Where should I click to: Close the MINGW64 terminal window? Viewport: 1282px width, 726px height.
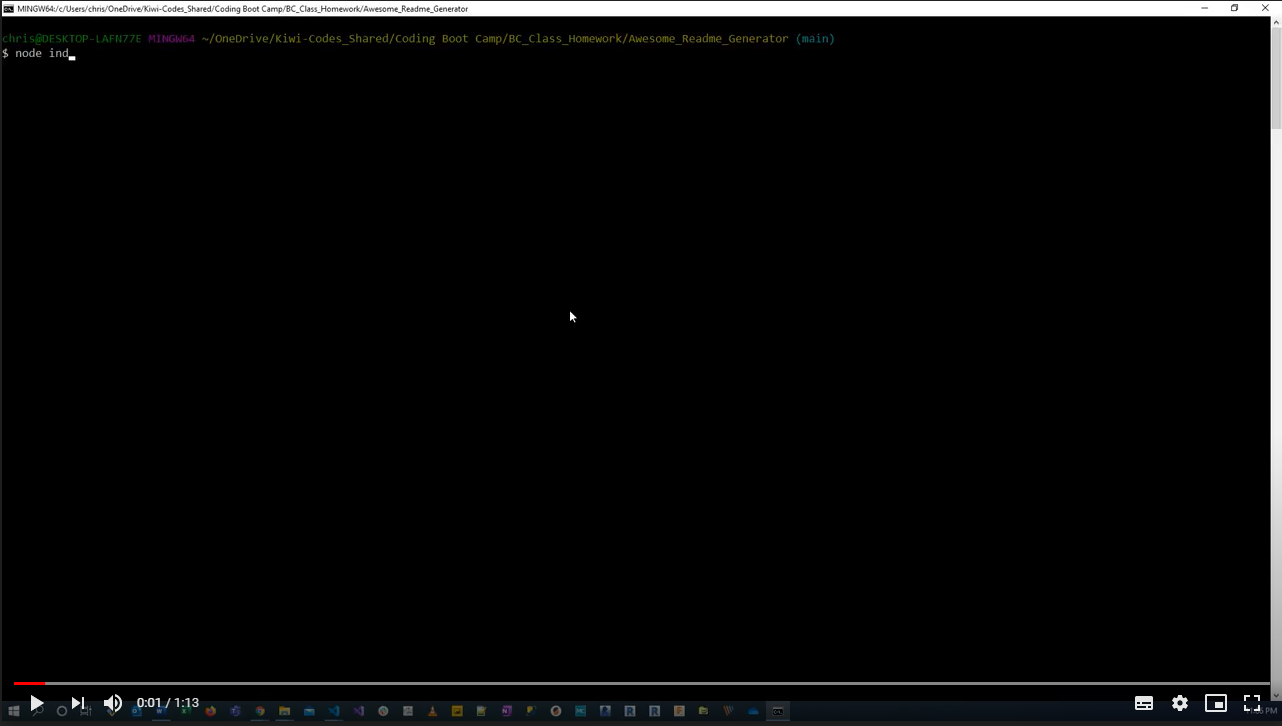click(1265, 8)
